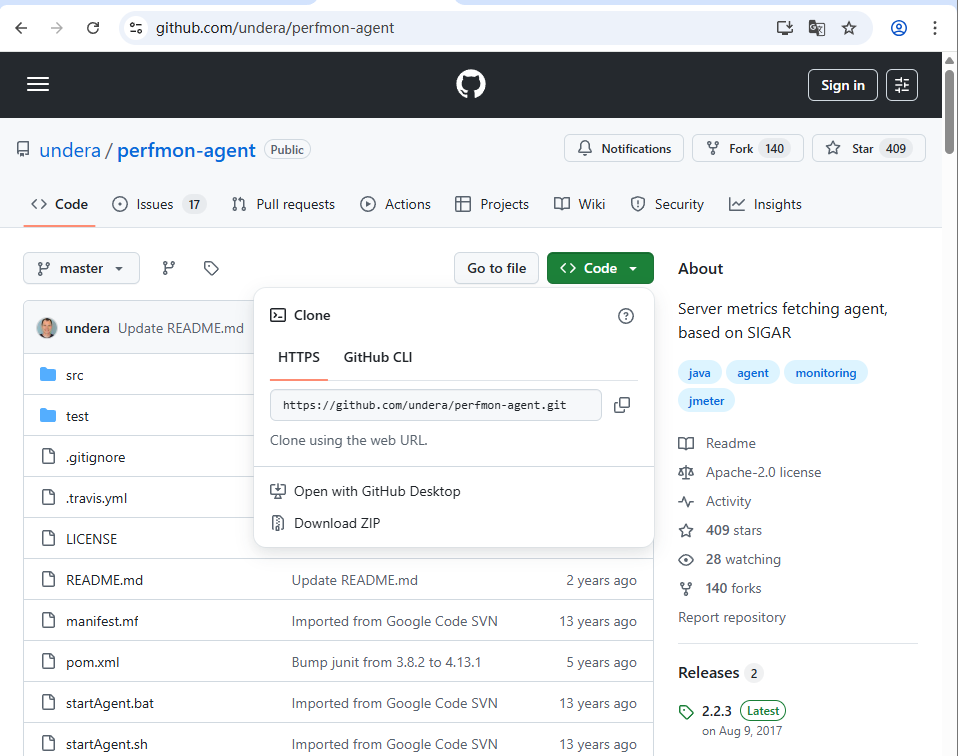Open Insights tab
The width and height of the screenshot is (958, 756).
tap(765, 204)
